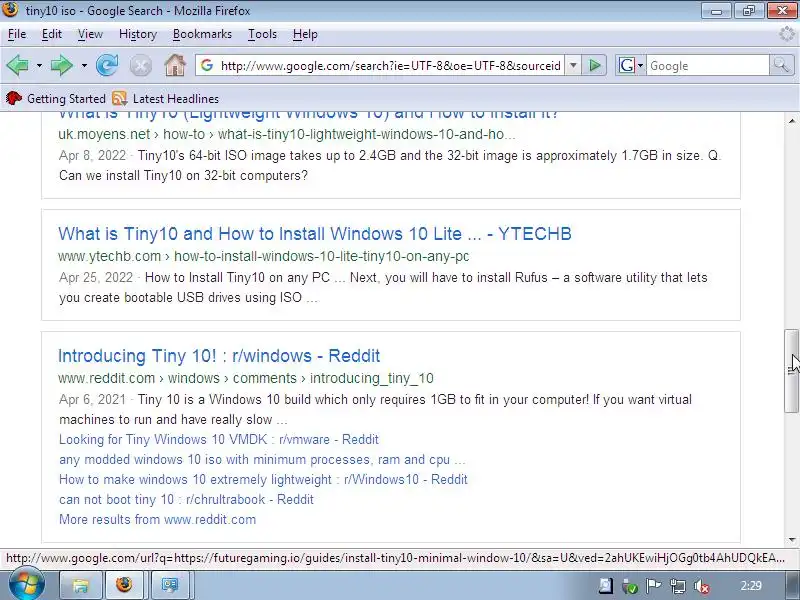
Task: Open 'How to make windows 10 extremely lightweight' link
Action: [x=263, y=479]
